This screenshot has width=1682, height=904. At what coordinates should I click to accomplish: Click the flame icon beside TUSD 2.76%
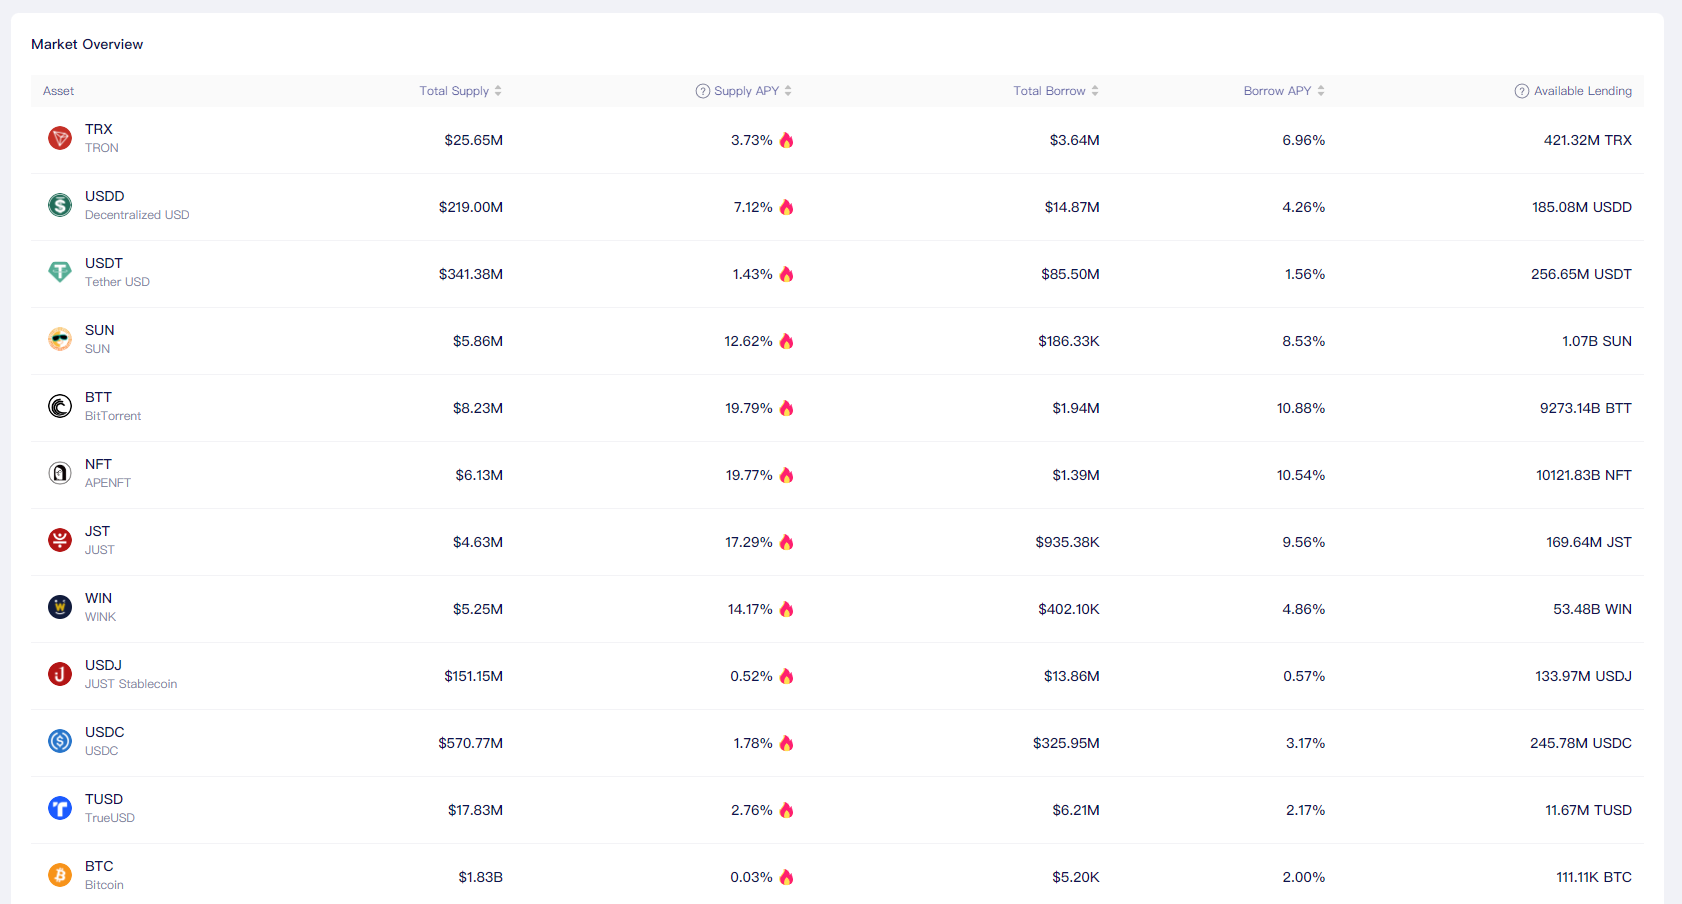787,810
